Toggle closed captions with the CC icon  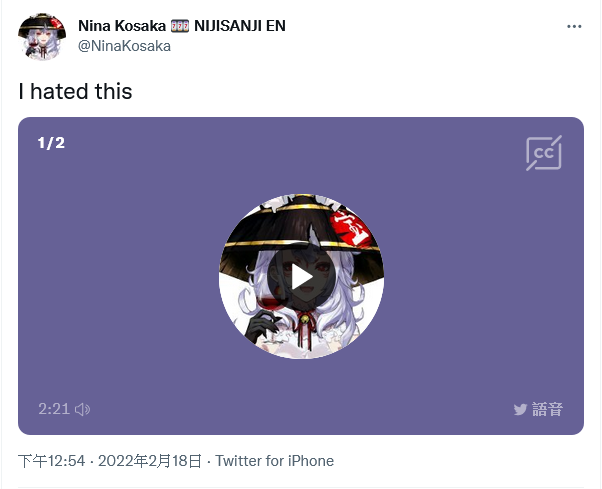[544, 153]
